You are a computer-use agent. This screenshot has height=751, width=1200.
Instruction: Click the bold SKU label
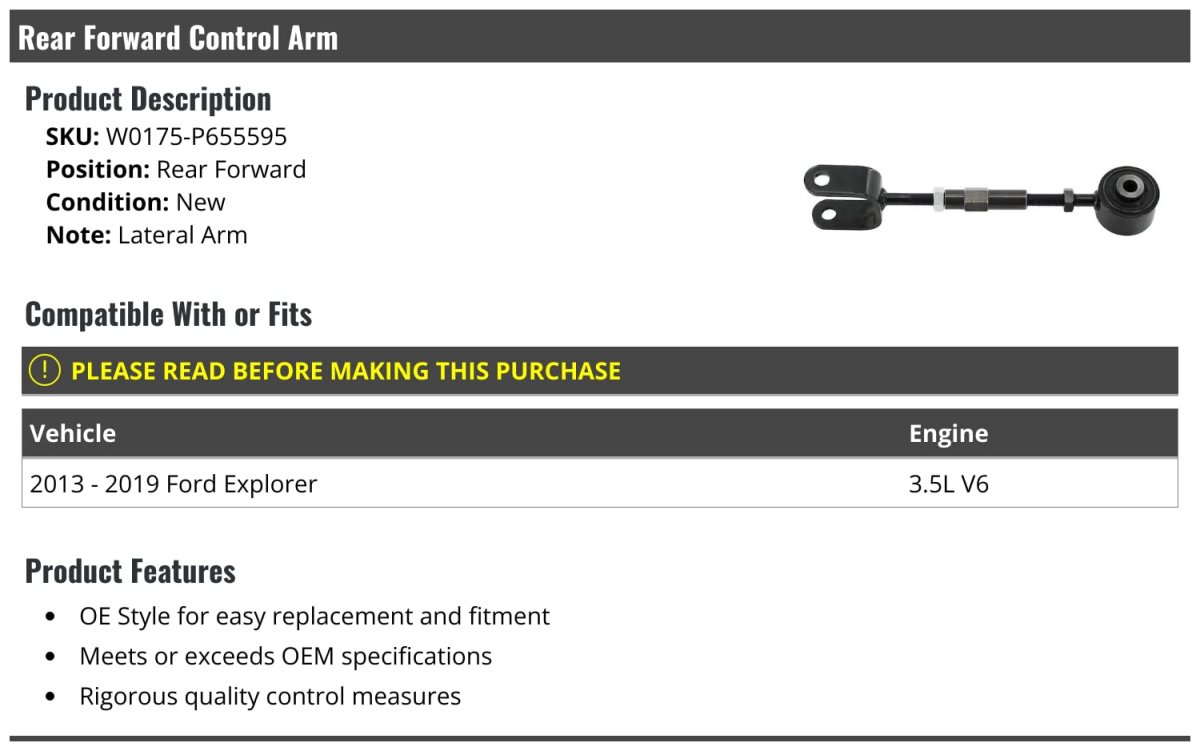click(72, 137)
